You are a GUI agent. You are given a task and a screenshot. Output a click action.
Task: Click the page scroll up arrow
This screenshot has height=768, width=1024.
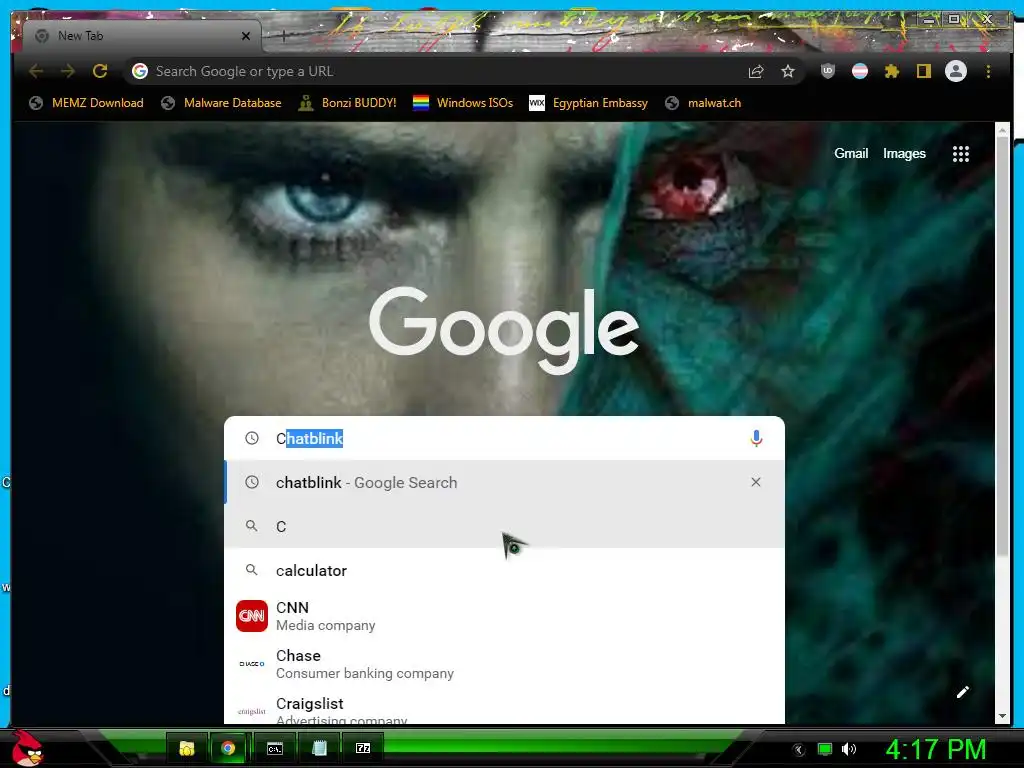click(1002, 130)
